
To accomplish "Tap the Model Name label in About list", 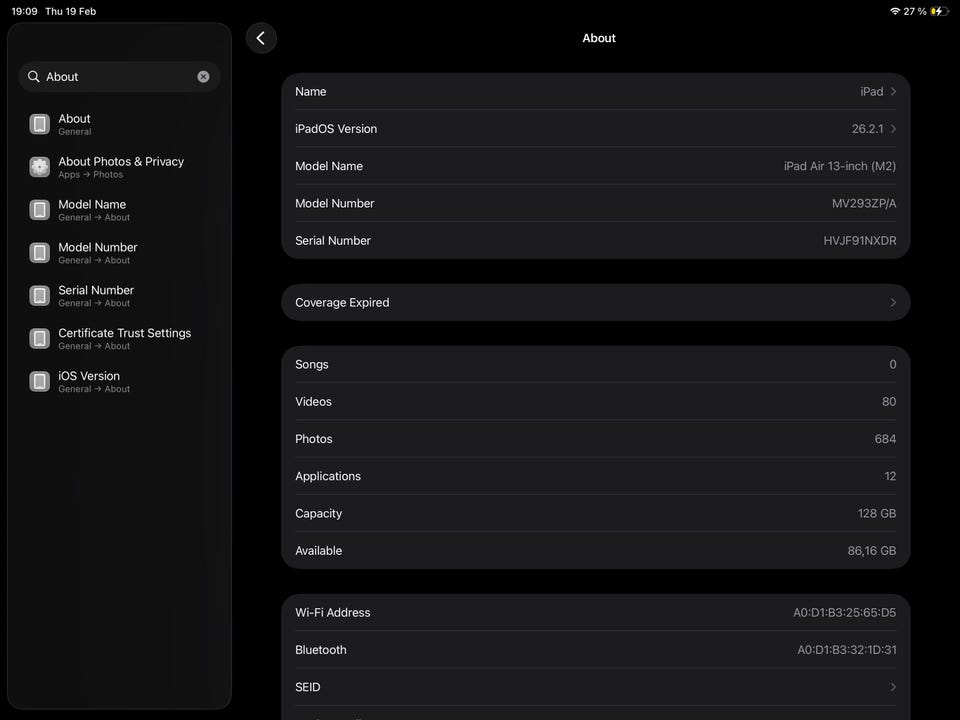I will tap(329, 166).
